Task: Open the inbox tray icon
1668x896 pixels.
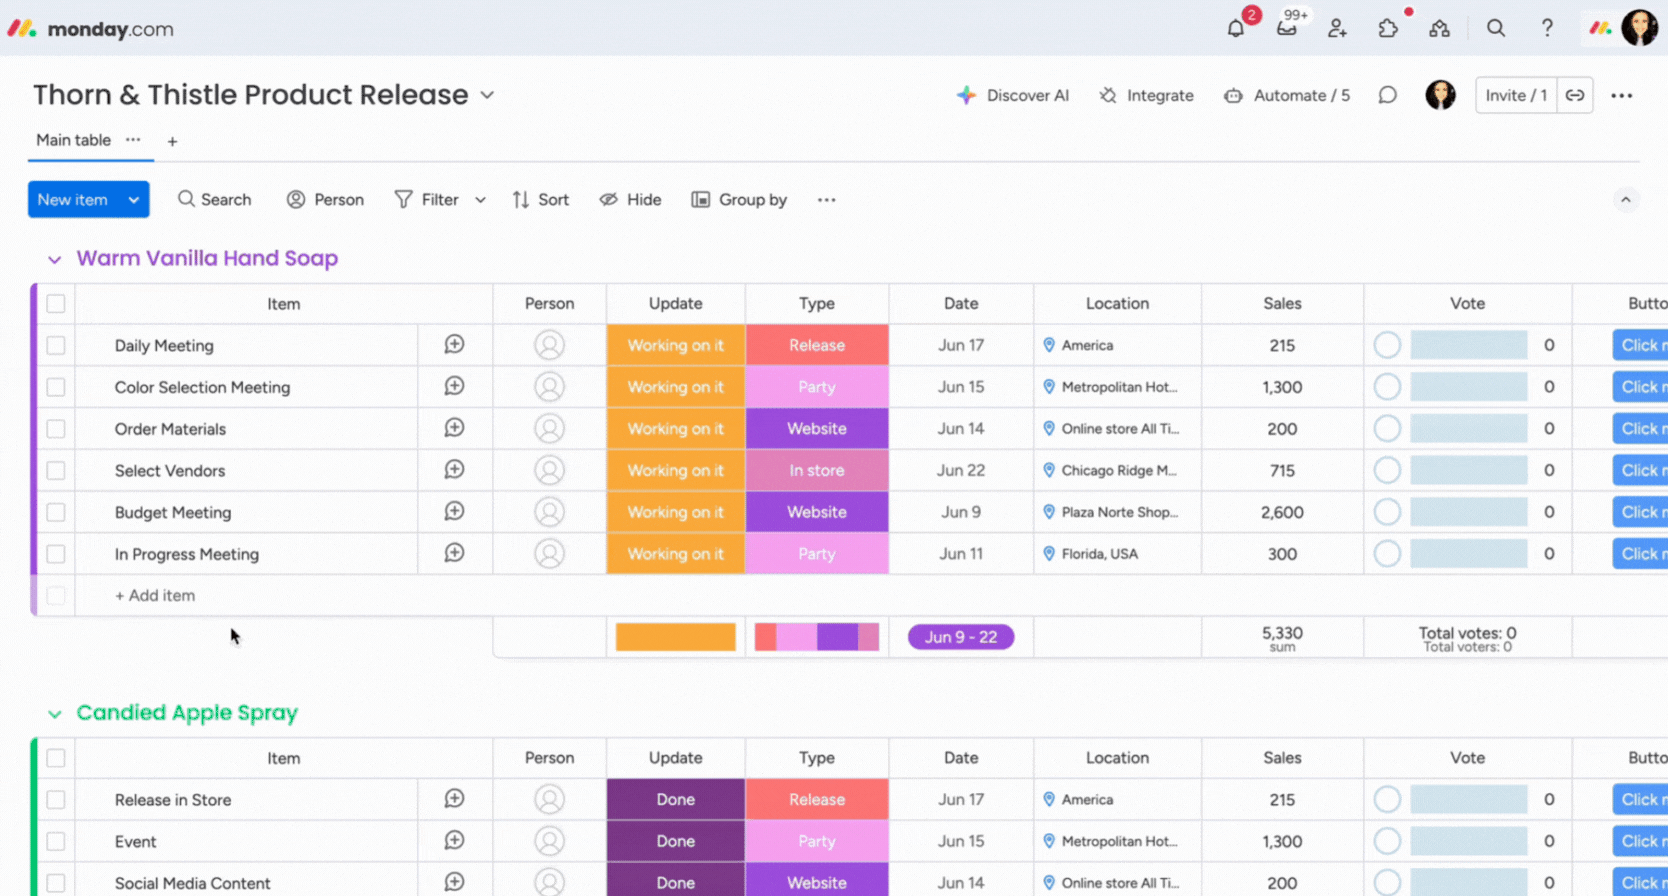Action: (1287, 29)
